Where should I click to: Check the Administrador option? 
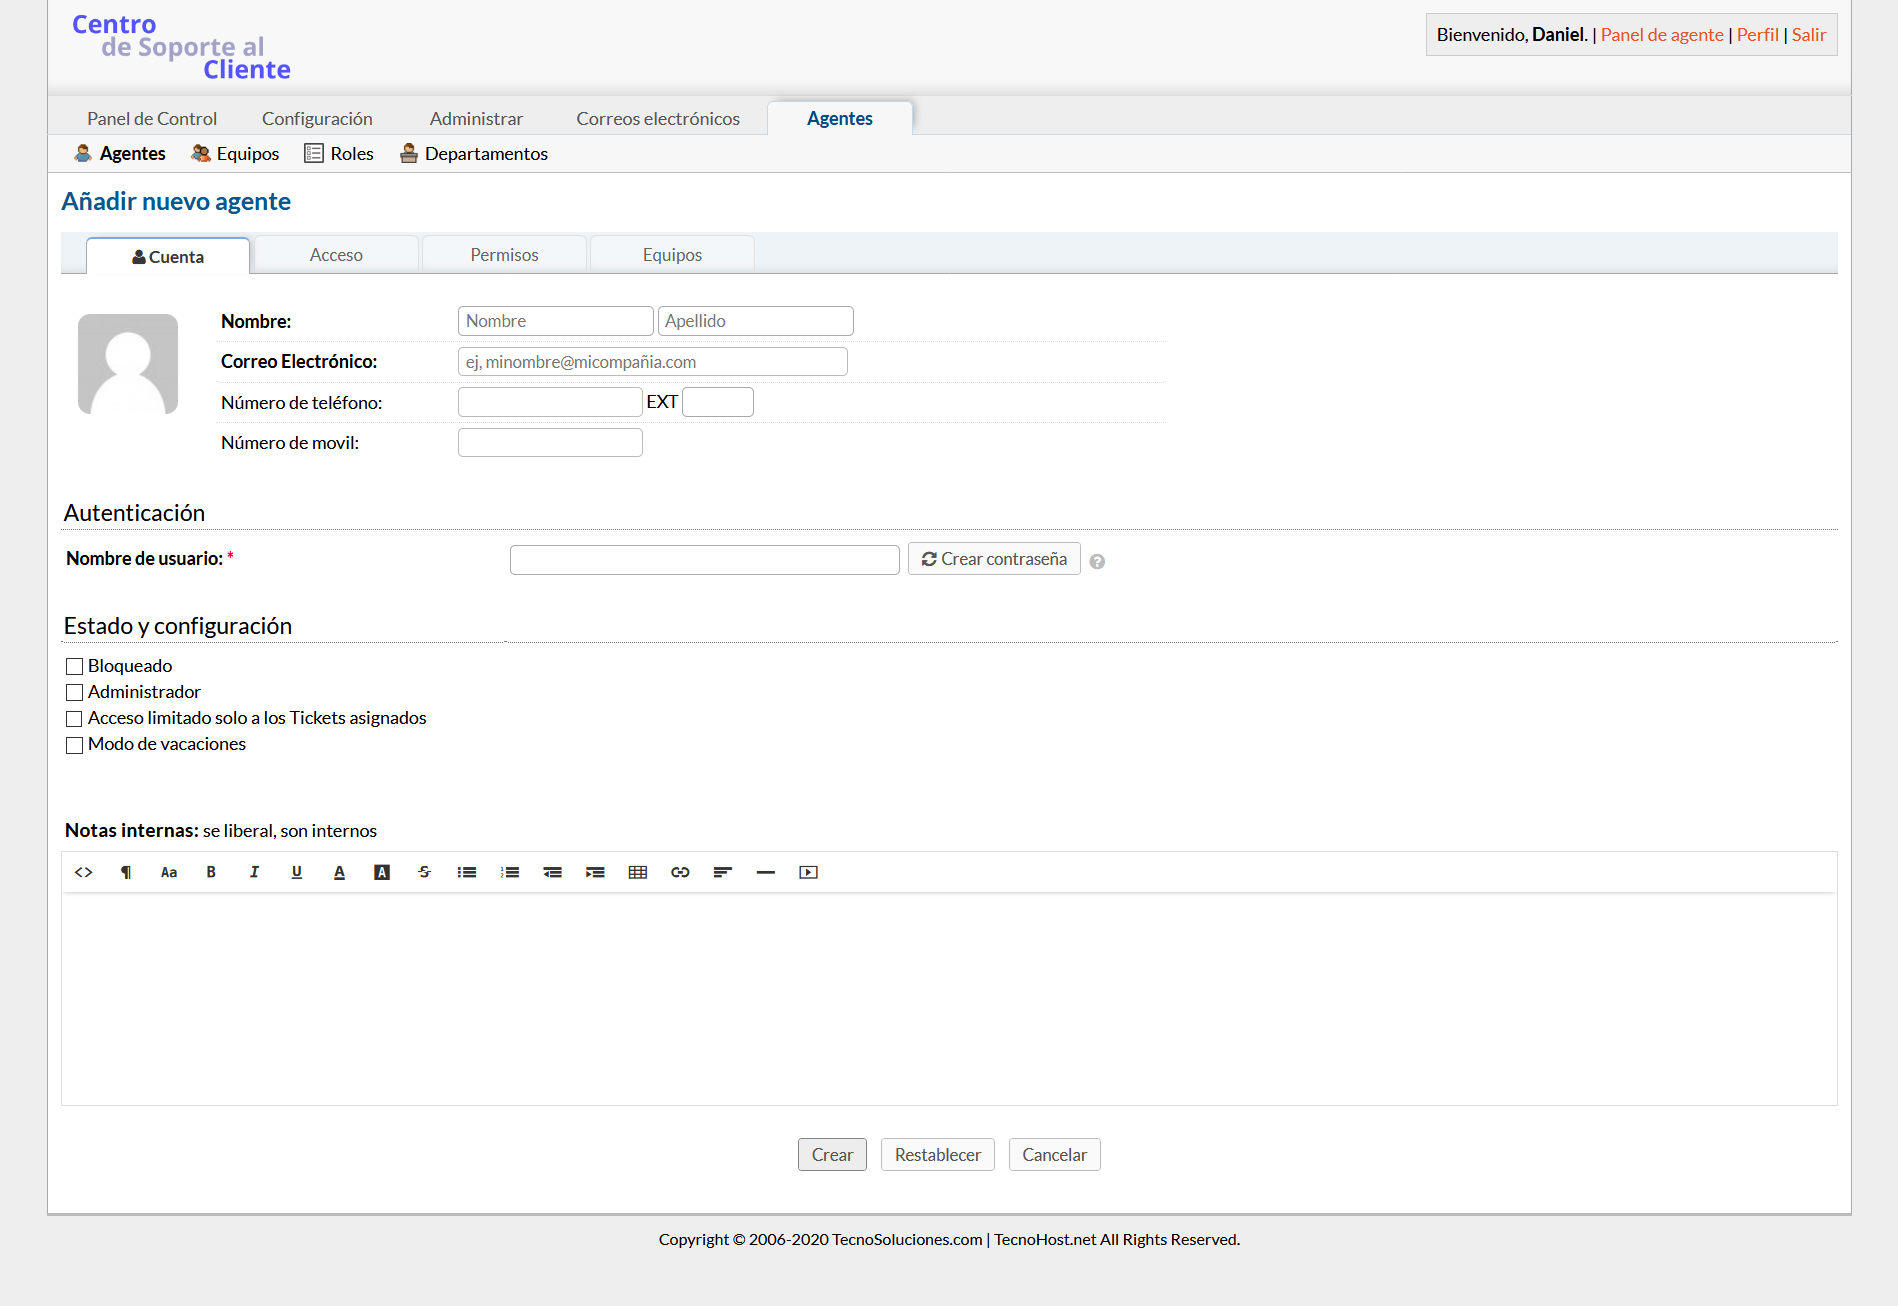(x=74, y=692)
